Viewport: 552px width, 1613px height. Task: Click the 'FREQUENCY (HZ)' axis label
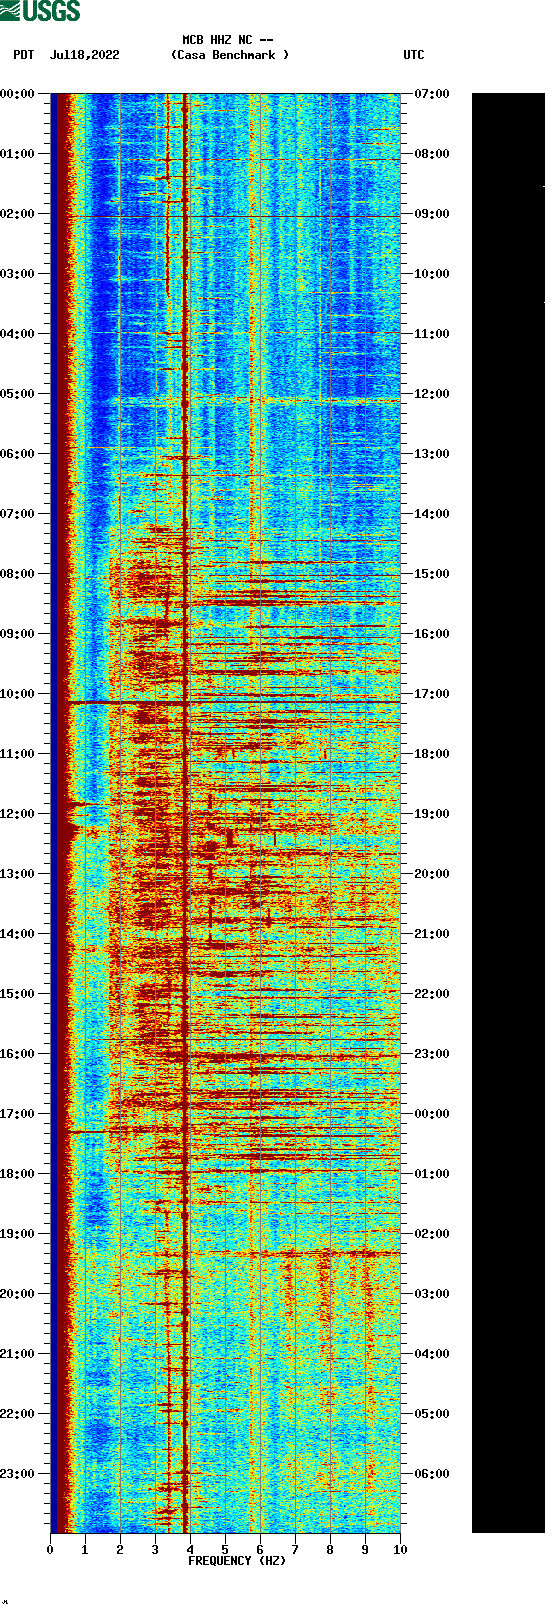click(x=237, y=1561)
